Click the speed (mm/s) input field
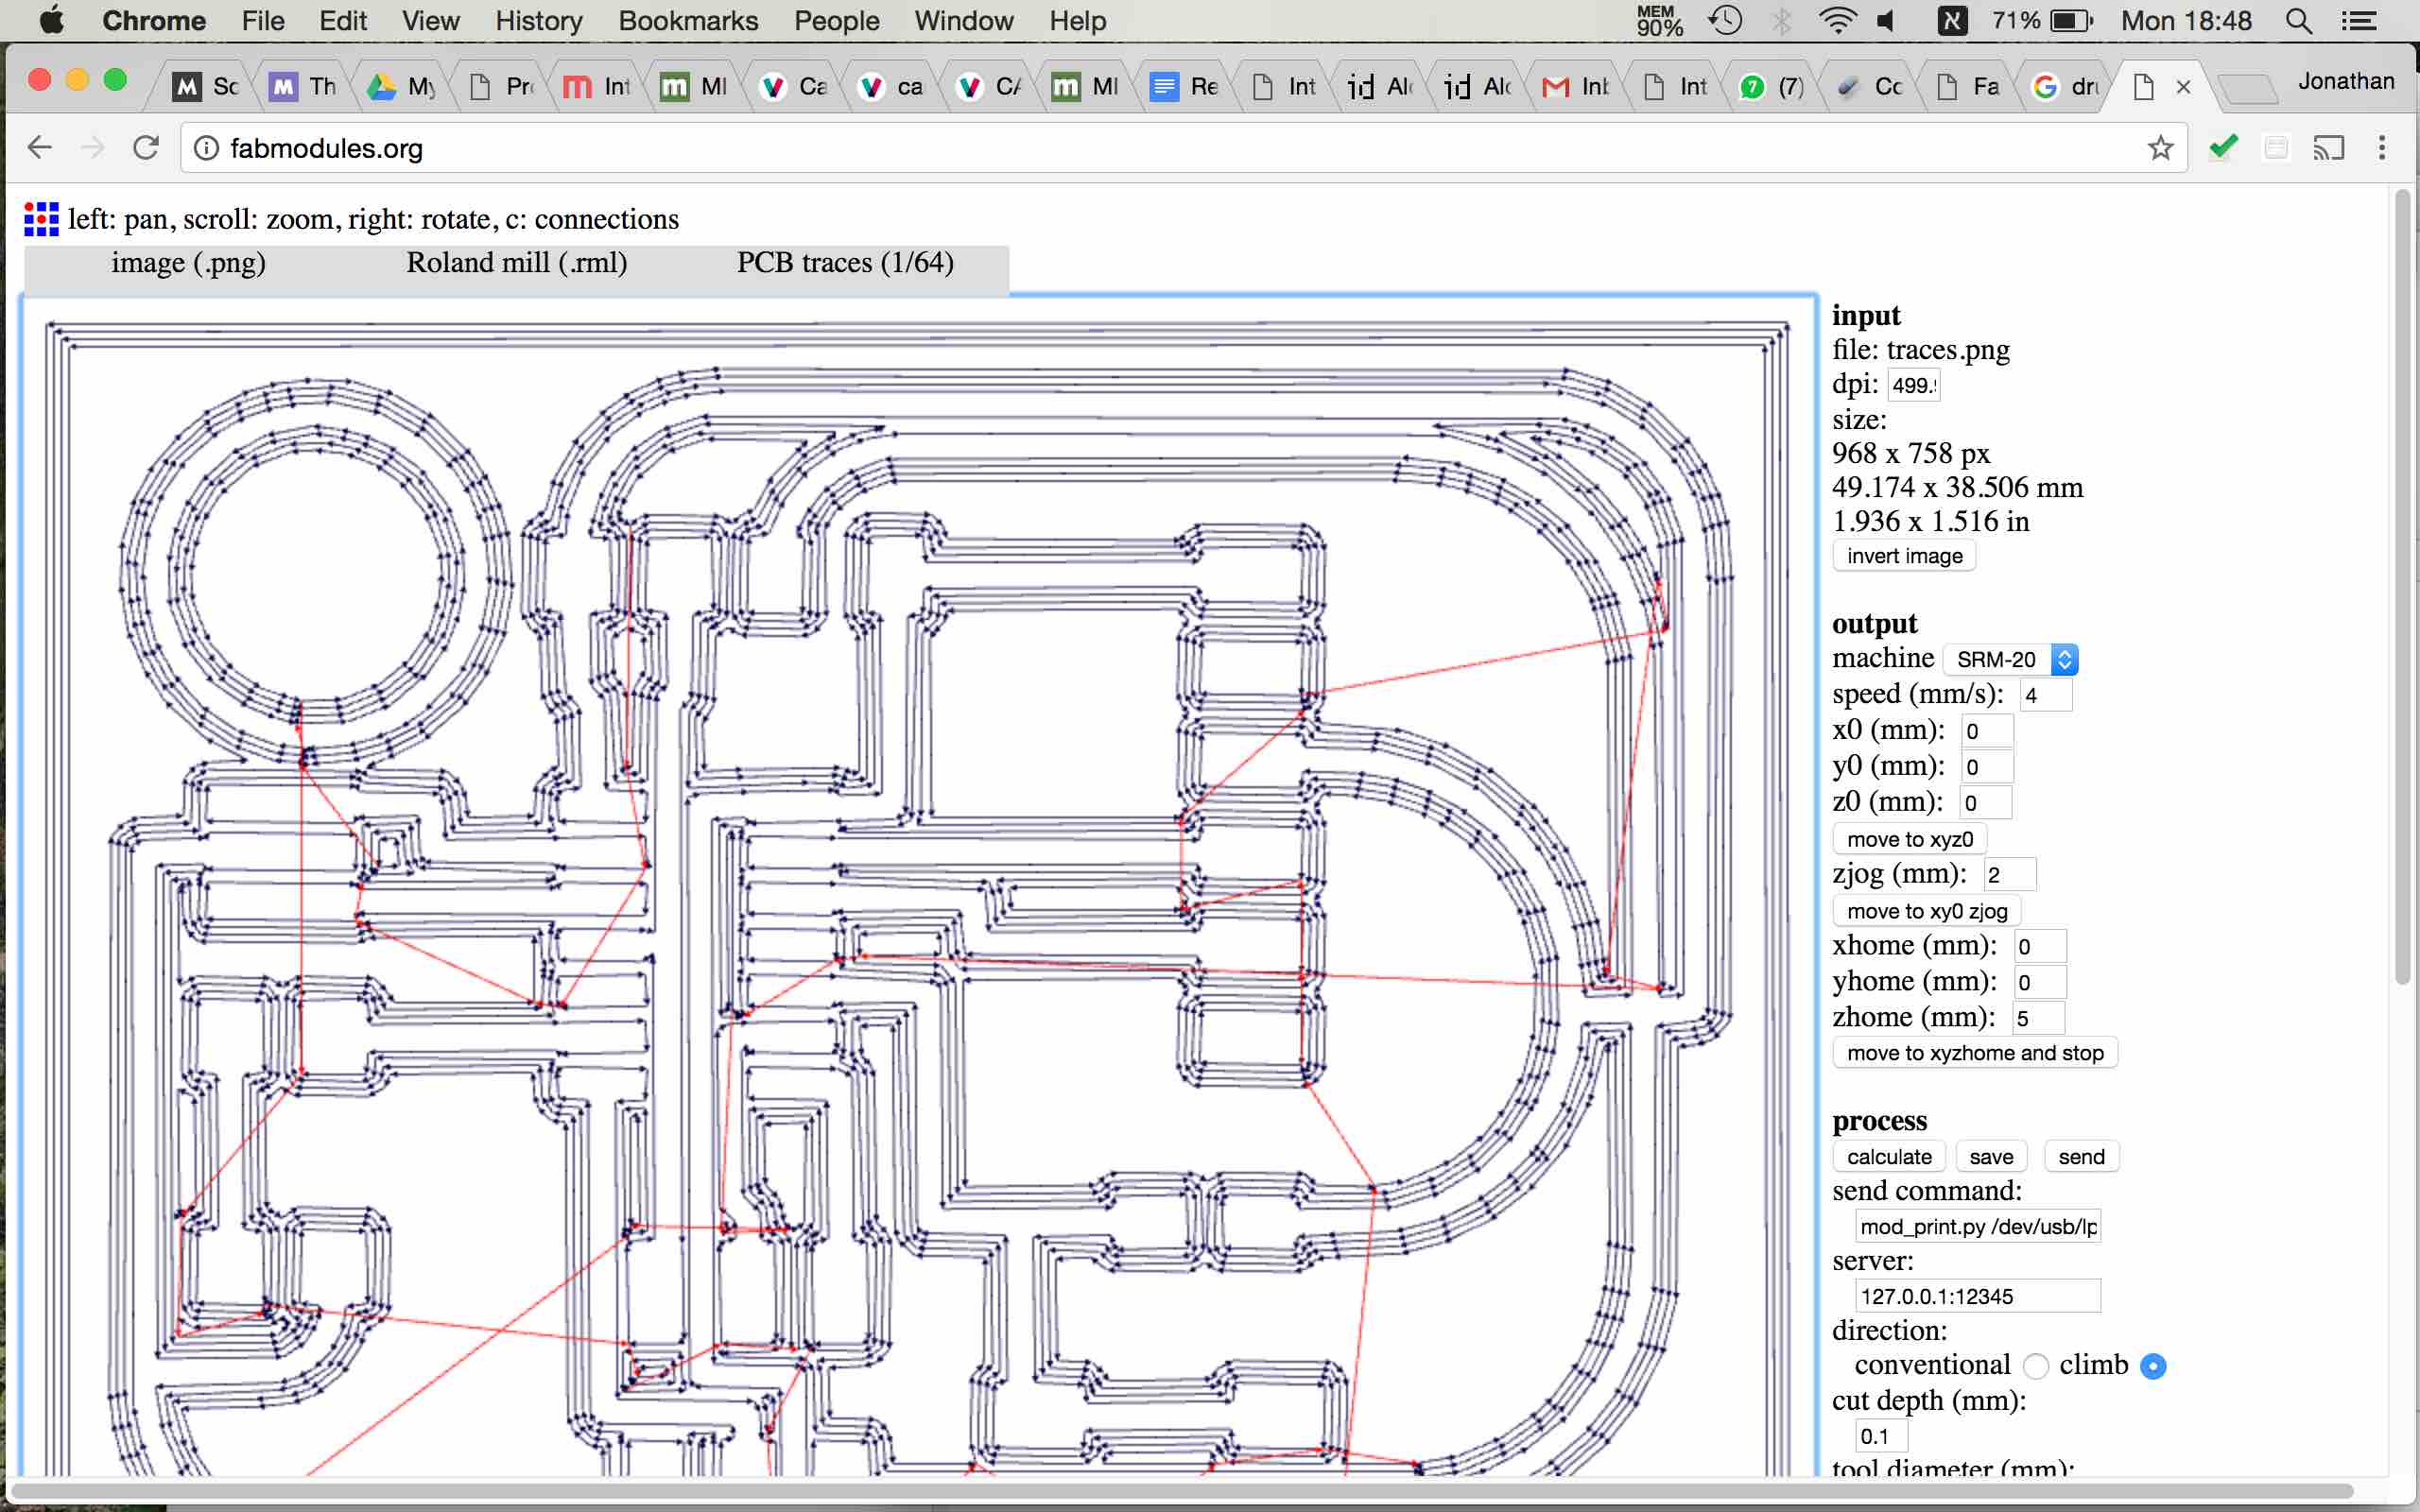 pyautogui.click(x=2046, y=695)
